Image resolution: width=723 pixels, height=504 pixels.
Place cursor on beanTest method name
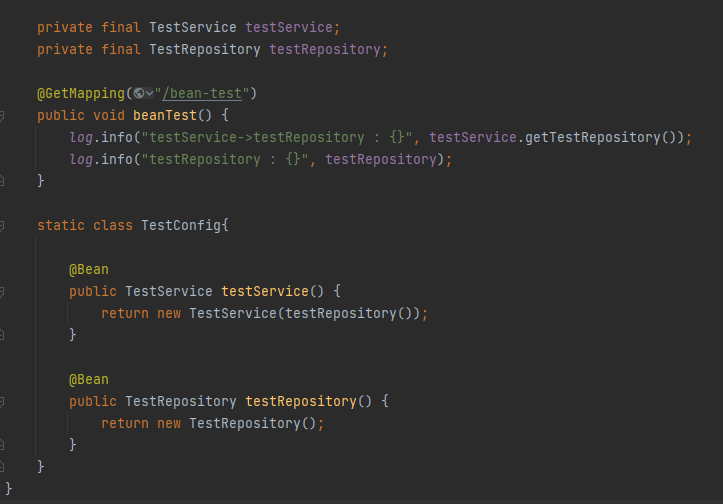pos(165,115)
